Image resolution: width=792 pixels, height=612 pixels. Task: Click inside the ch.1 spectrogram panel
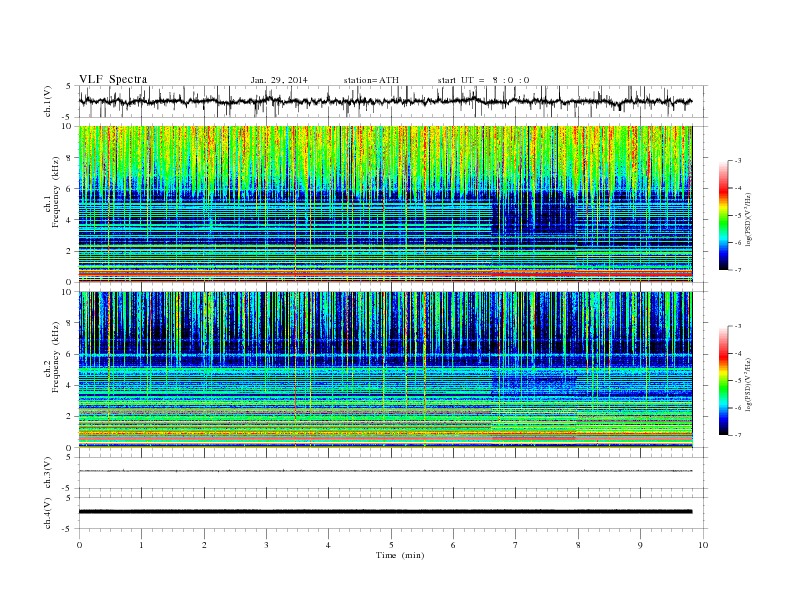[x=385, y=204]
